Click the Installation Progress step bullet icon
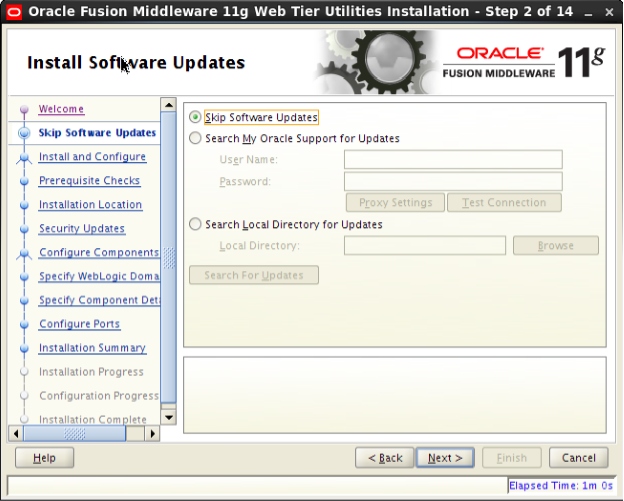 pos(24,371)
